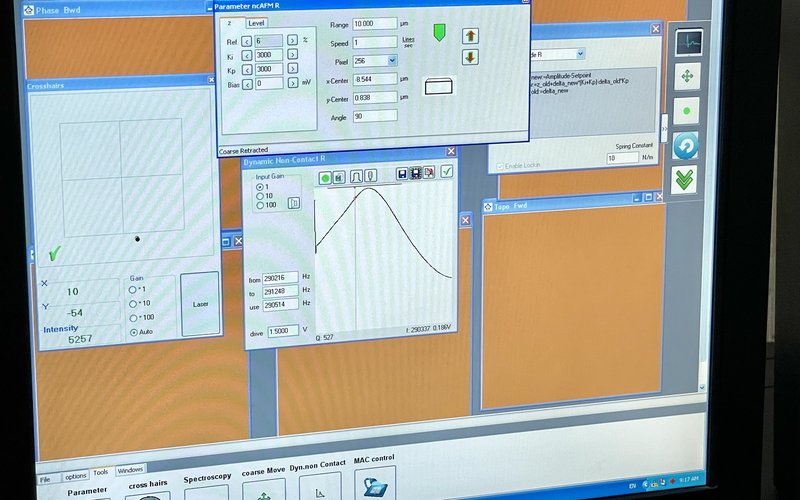Select the Auto gain radio option

135,331
